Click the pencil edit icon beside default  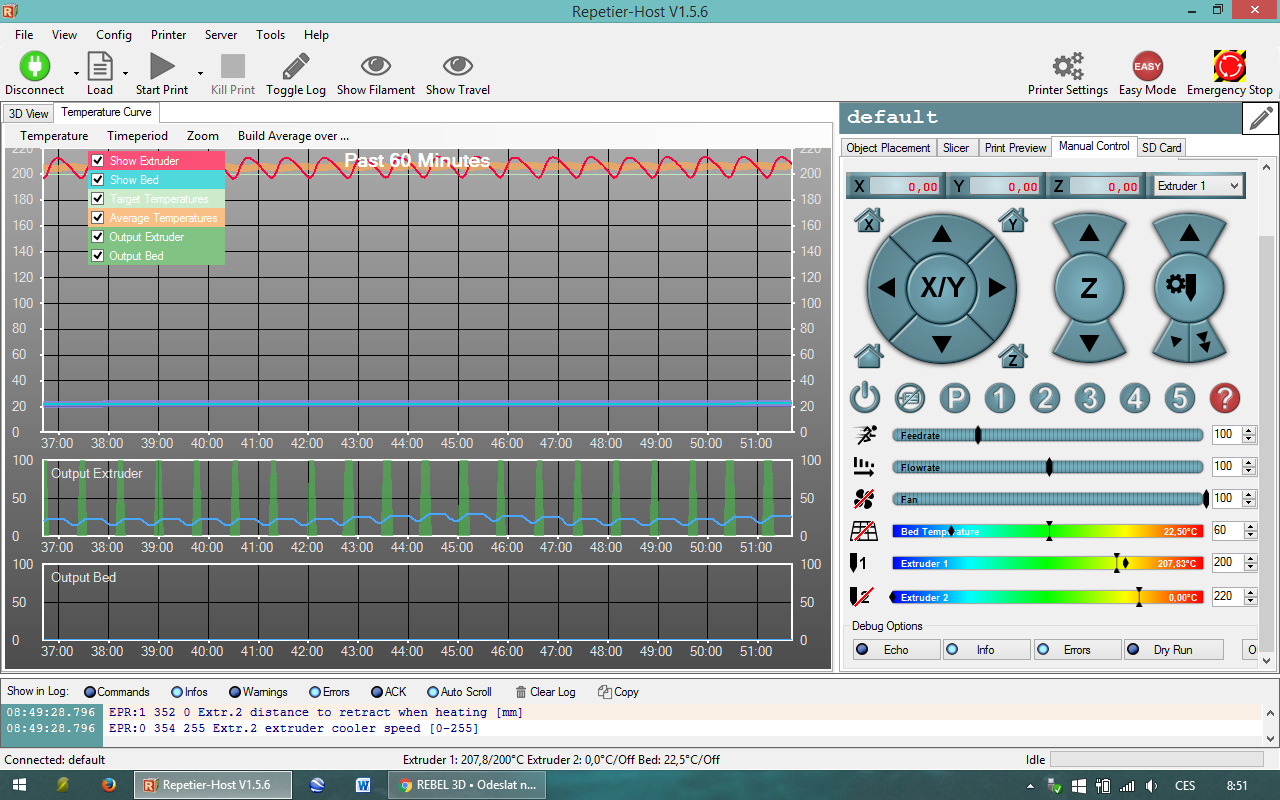[x=1260, y=118]
